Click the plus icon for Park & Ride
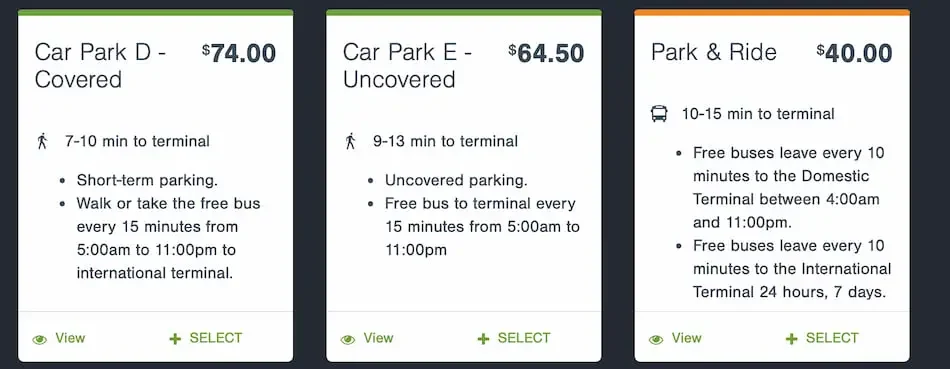The height and width of the screenshot is (369, 950). (x=791, y=339)
